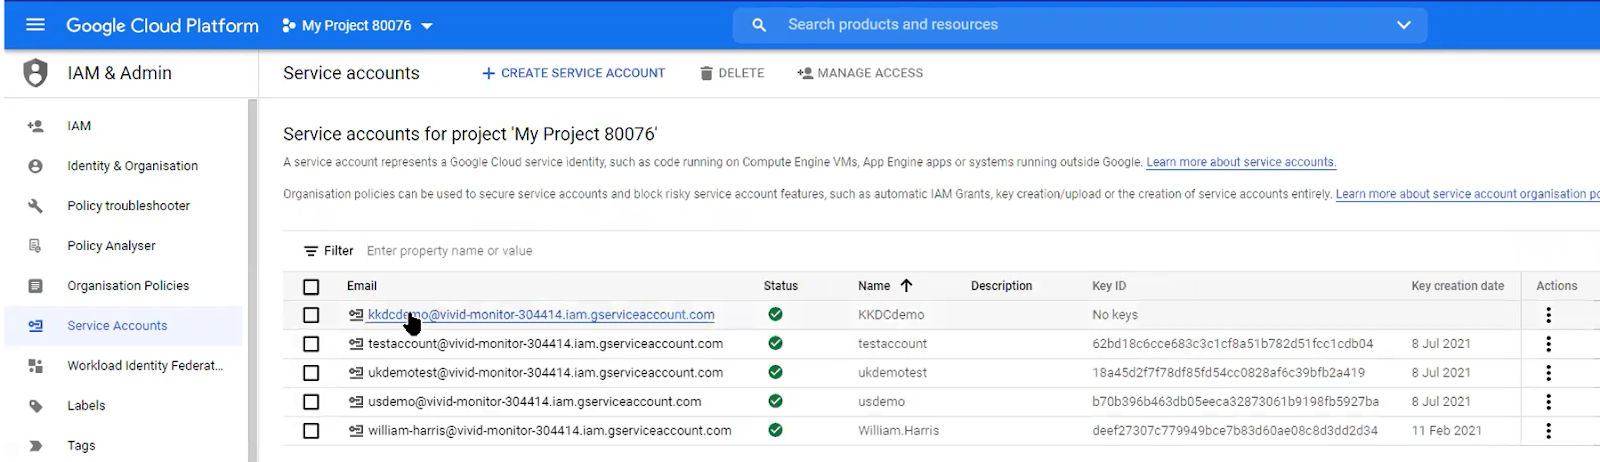Click the Search products and resources field
The height and width of the screenshot is (462, 1600).
tap(1080, 25)
